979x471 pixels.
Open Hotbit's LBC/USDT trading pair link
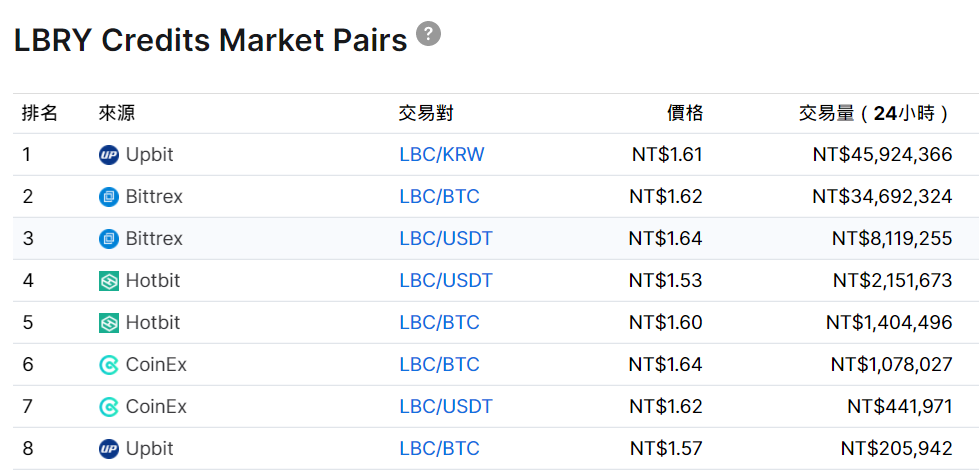pos(446,281)
